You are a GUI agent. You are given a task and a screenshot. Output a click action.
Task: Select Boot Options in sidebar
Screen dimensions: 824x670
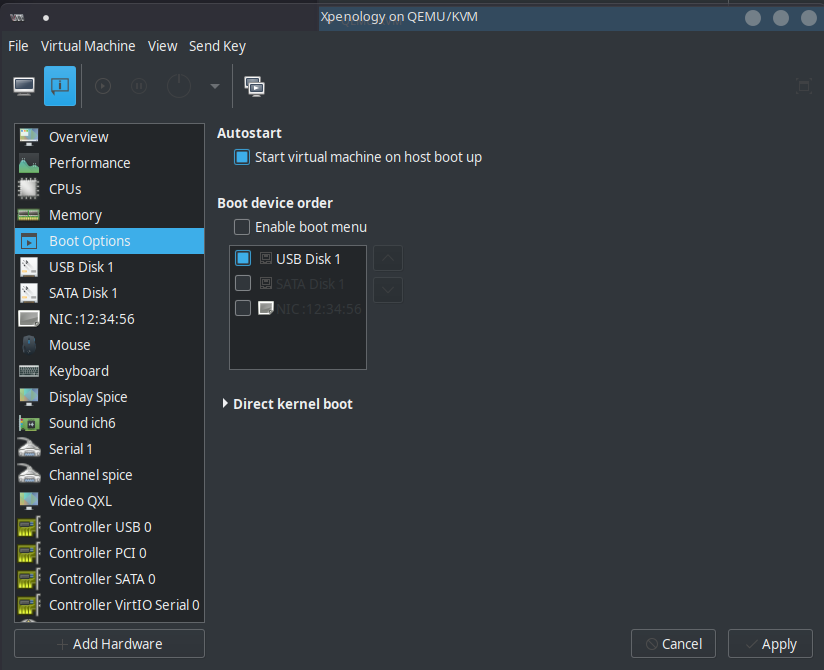tap(109, 241)
